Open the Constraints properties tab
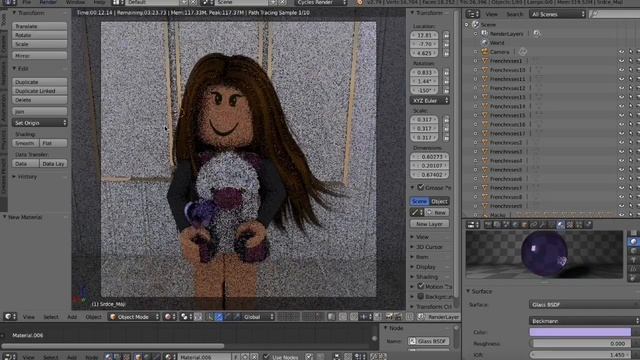640x360 pixels. coord(533,224)
